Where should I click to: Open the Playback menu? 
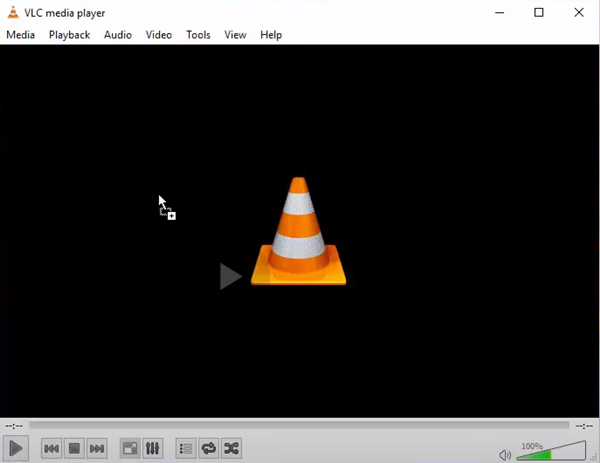(69, 35)
